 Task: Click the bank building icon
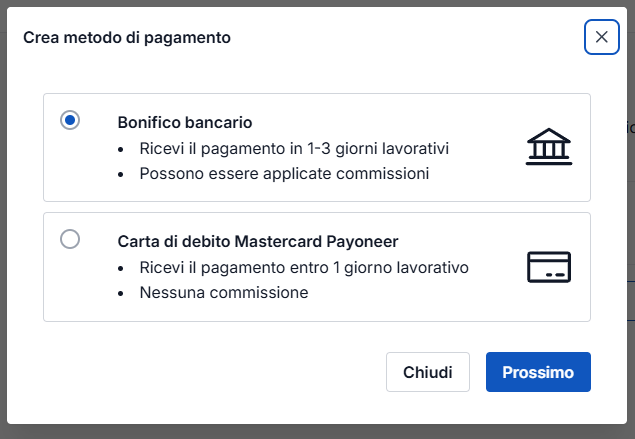(x=548, y=148)
